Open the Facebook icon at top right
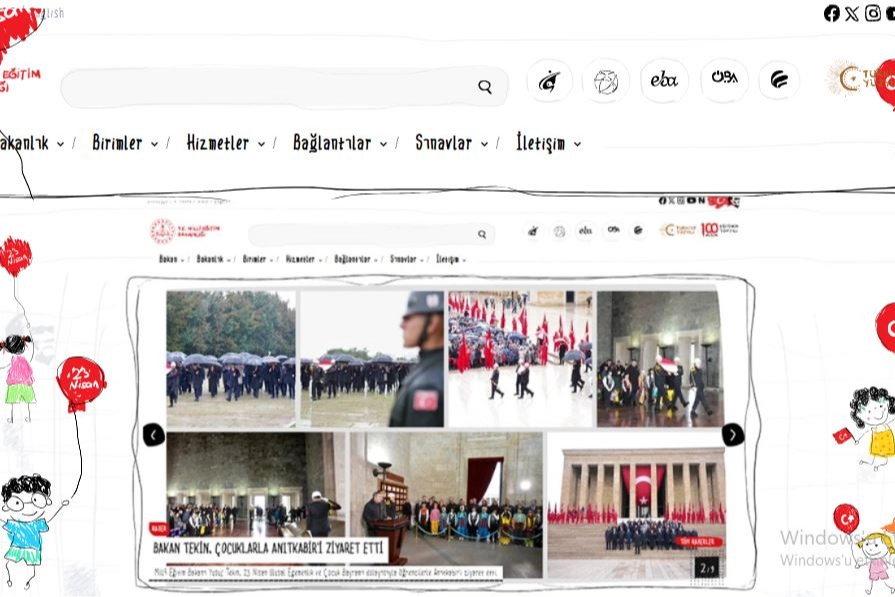Screen dimensions: 895x597 [832, 13]
